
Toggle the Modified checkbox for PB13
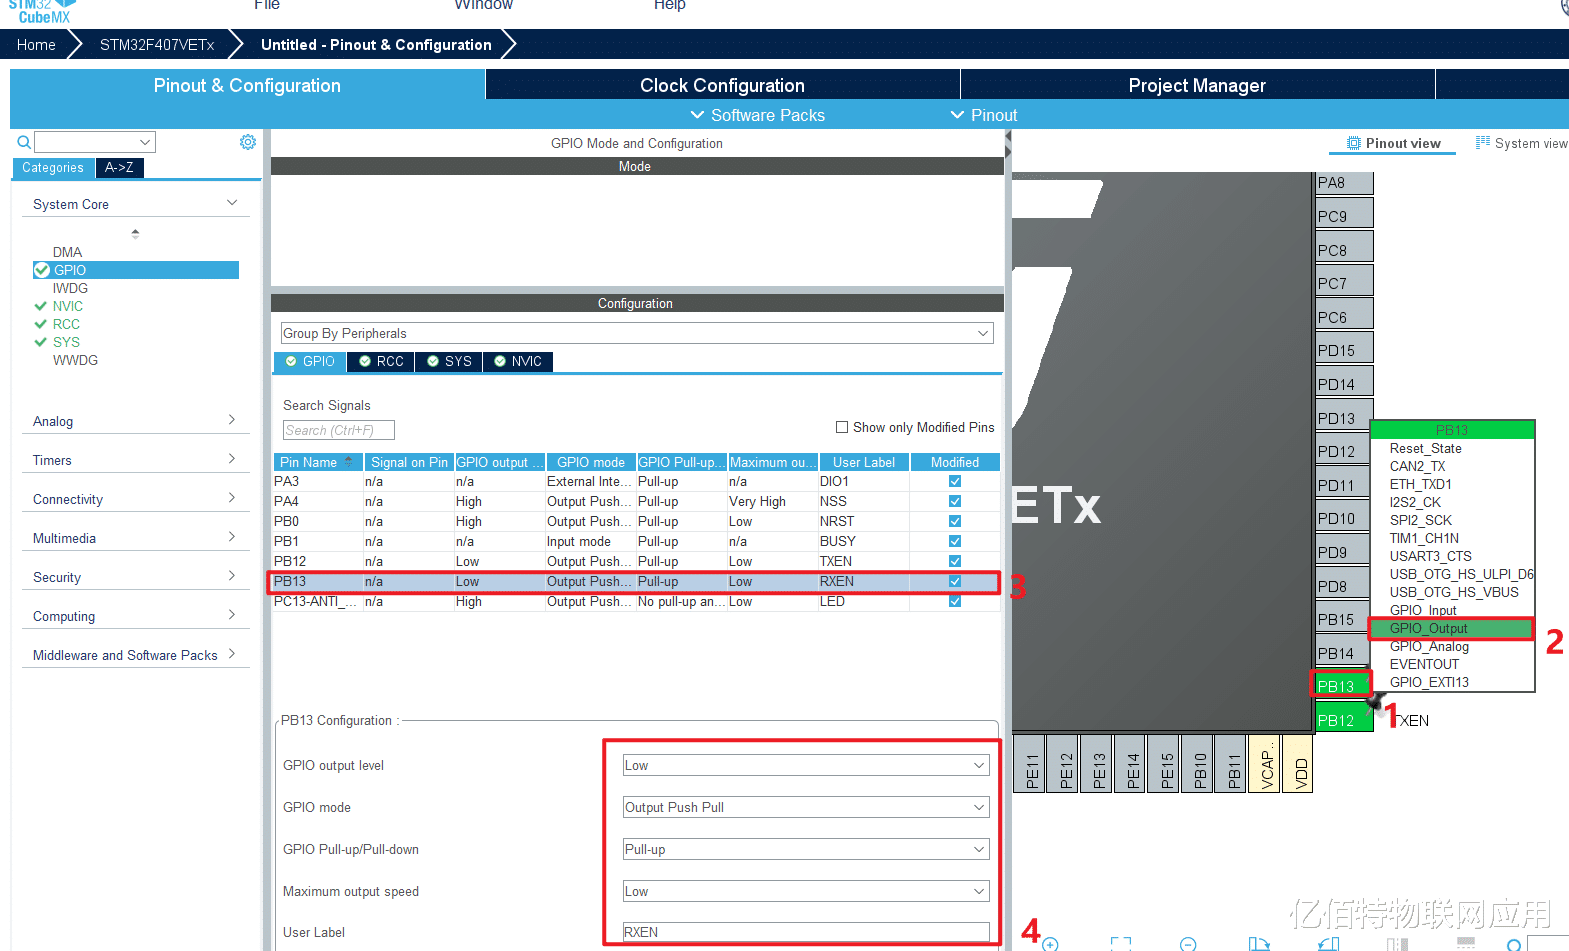pos(955,581)
